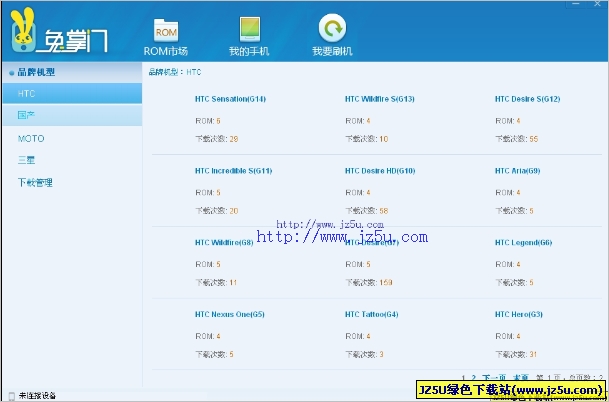Select 三星 in the brand sidebar
Viewport: 609px width, 402px height.
click(x=26, y=160)
